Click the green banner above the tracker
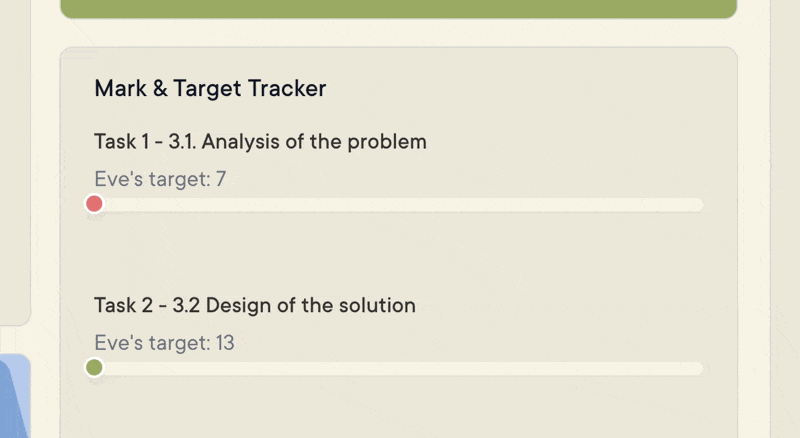800x438 pixels. pyautogui.click(x=398, y=9)
